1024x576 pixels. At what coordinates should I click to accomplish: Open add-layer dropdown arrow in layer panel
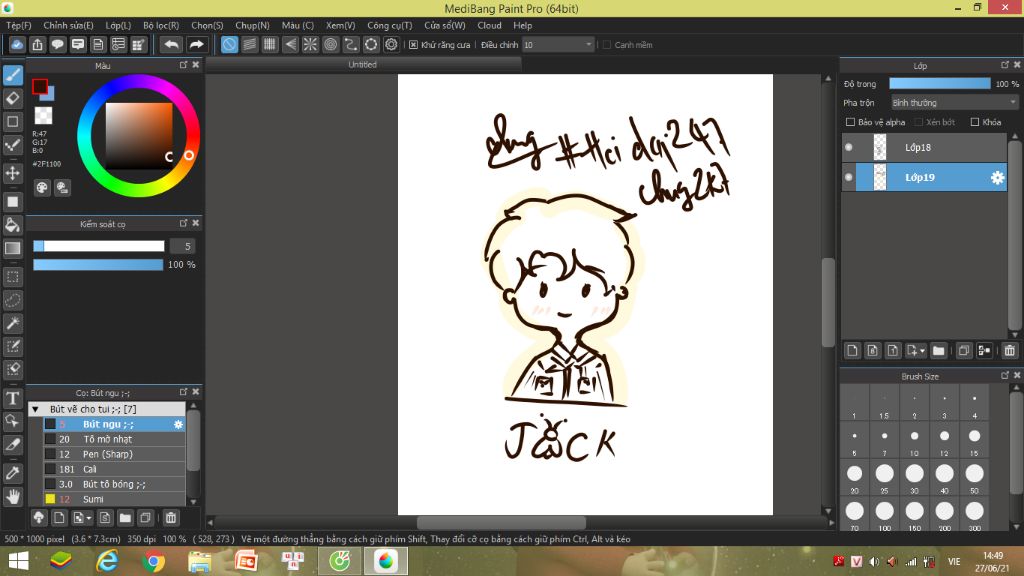[x=922, y=351]
